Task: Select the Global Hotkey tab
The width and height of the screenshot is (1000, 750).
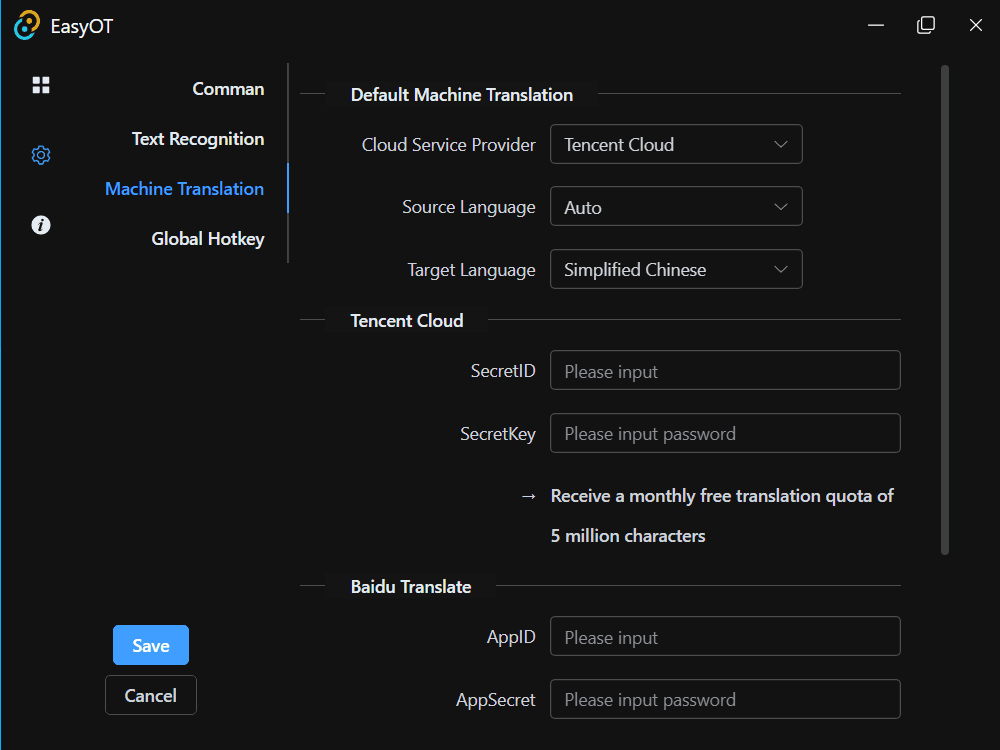Action: (x=208, y=239)
